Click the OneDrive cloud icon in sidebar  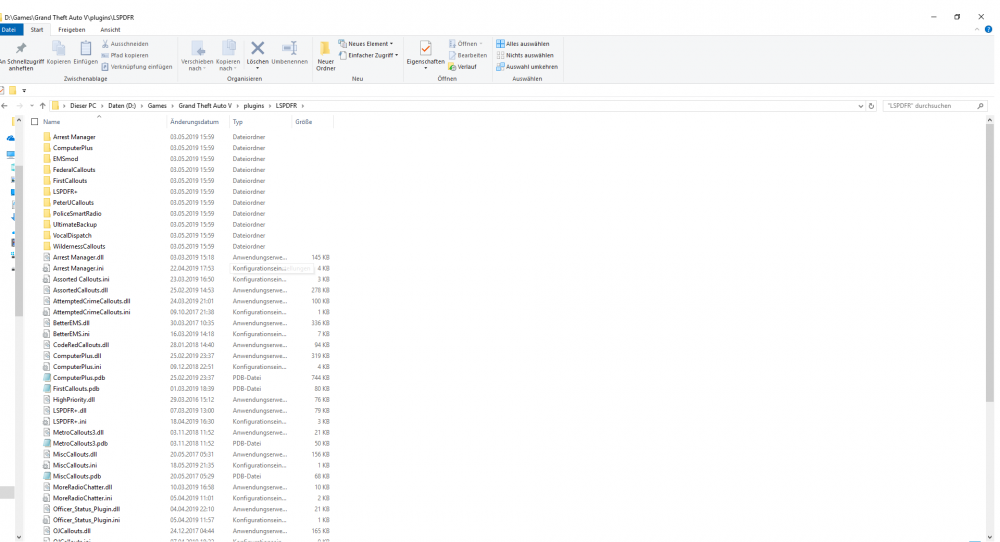(x=11, y=138)
